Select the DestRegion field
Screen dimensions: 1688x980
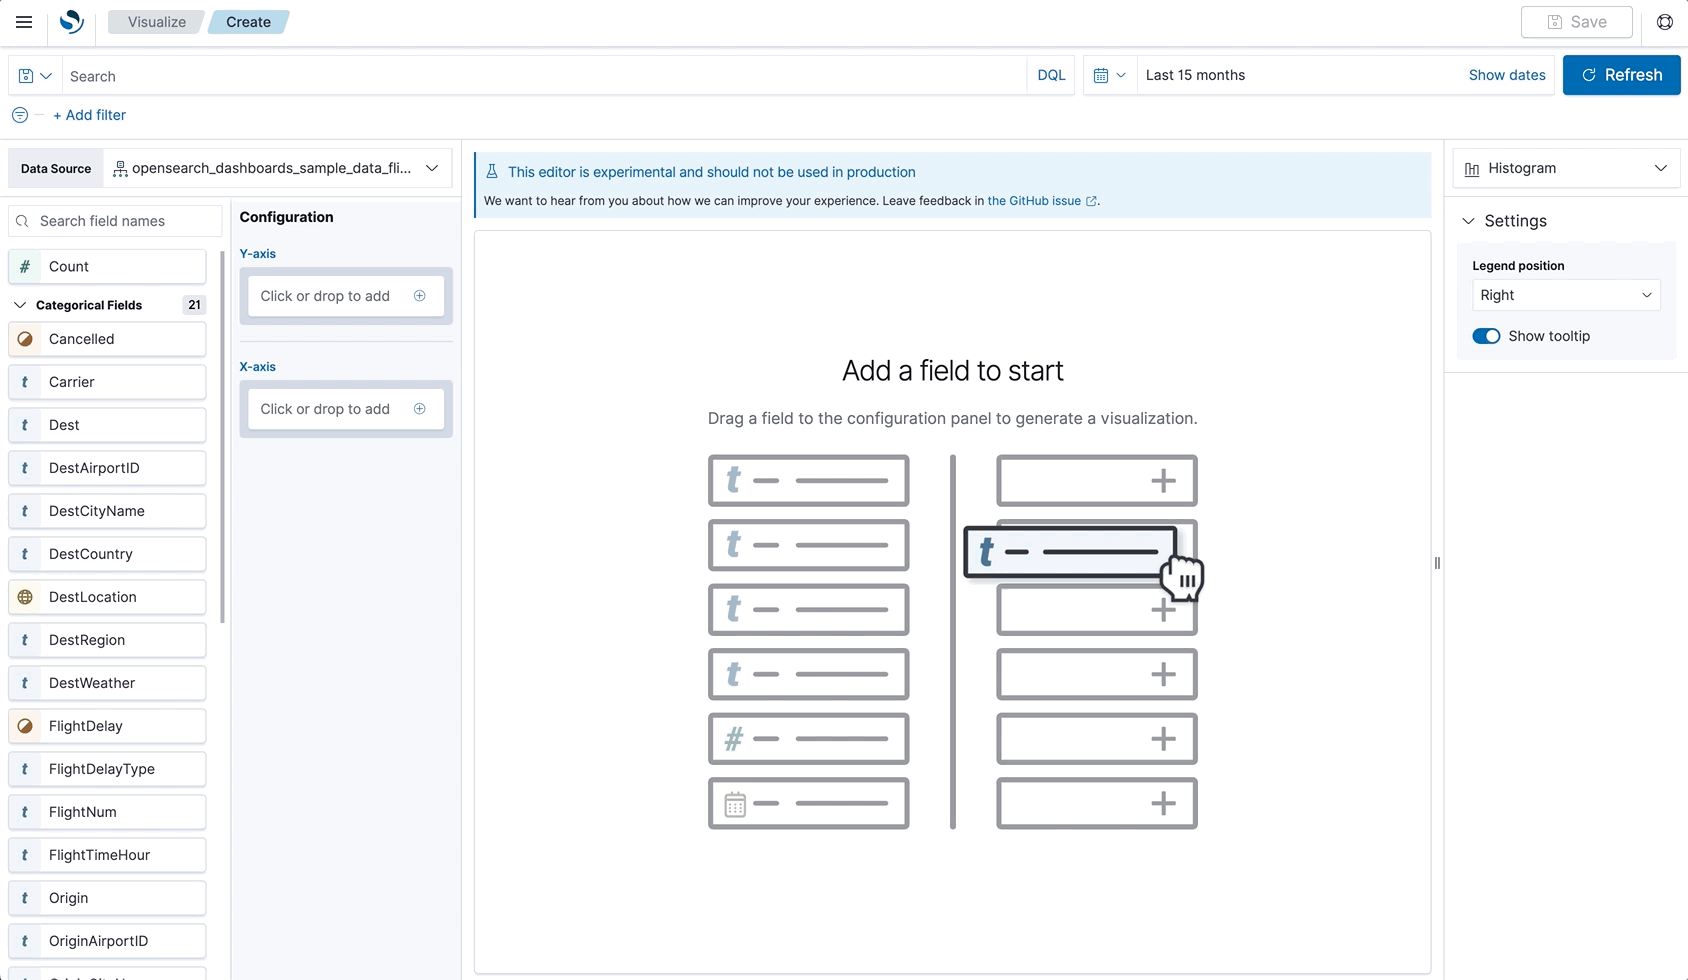point(107,640)
